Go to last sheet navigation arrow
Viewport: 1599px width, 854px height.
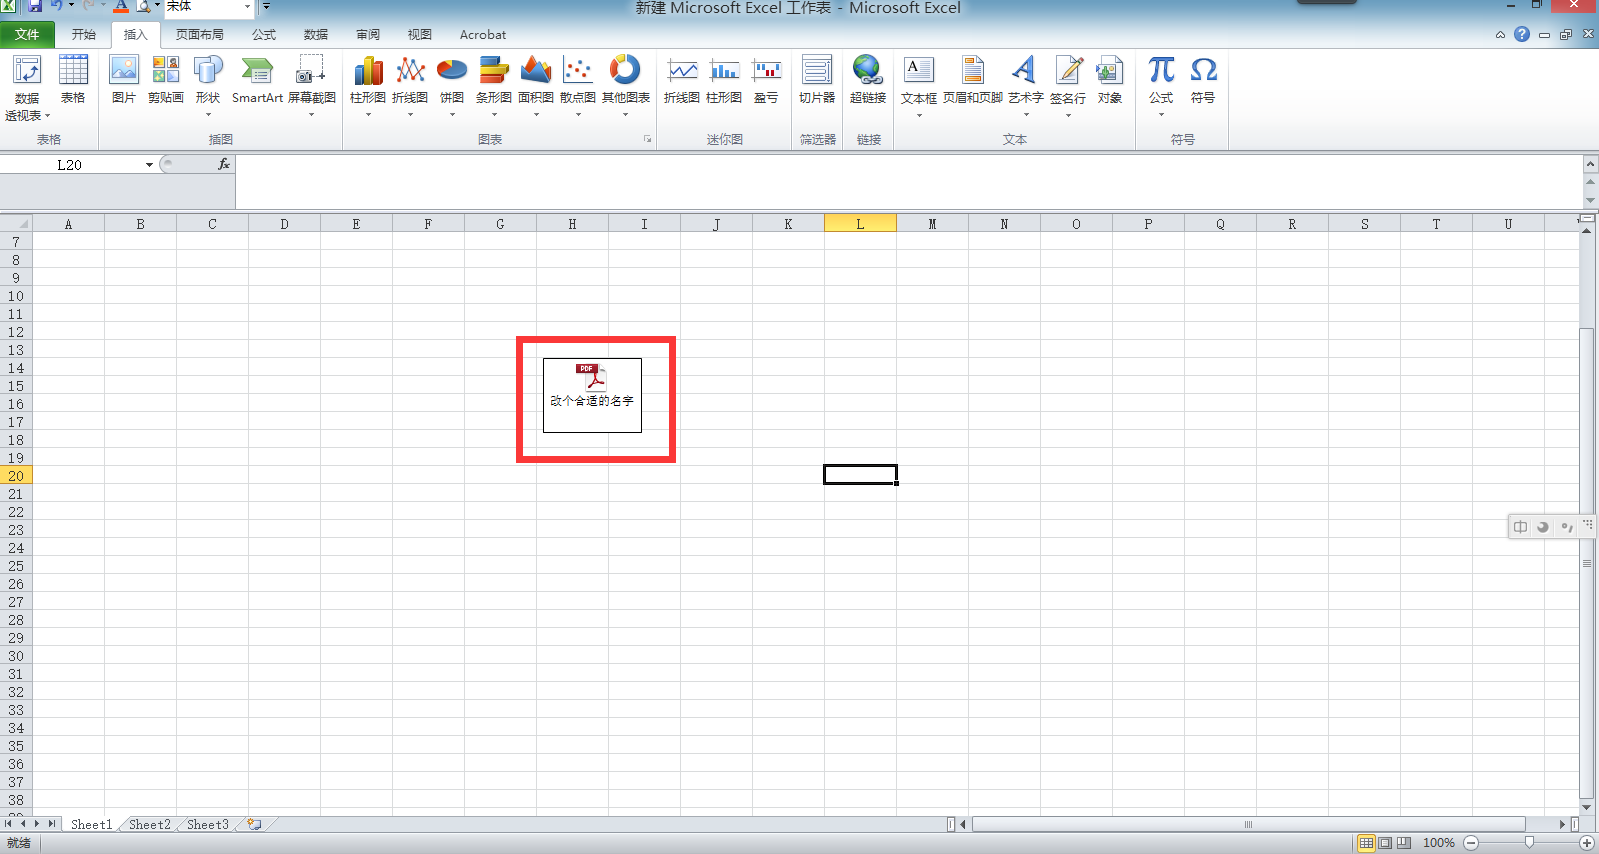[x=52, y=824]
